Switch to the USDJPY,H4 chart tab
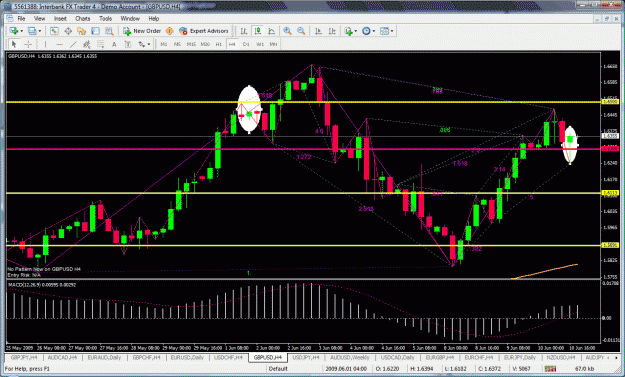625x377 pixels. pyautogui.click(x=306, y=357)
